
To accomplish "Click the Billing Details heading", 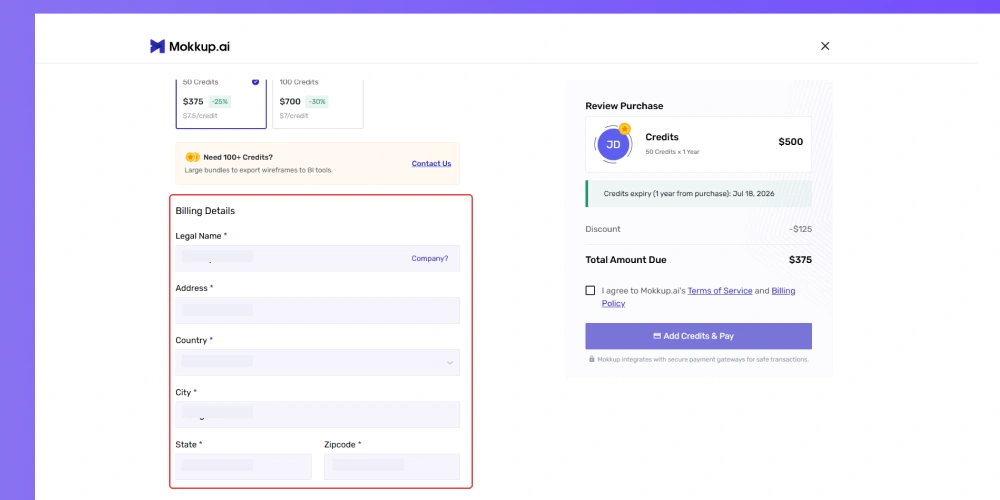I will [205, 210].
